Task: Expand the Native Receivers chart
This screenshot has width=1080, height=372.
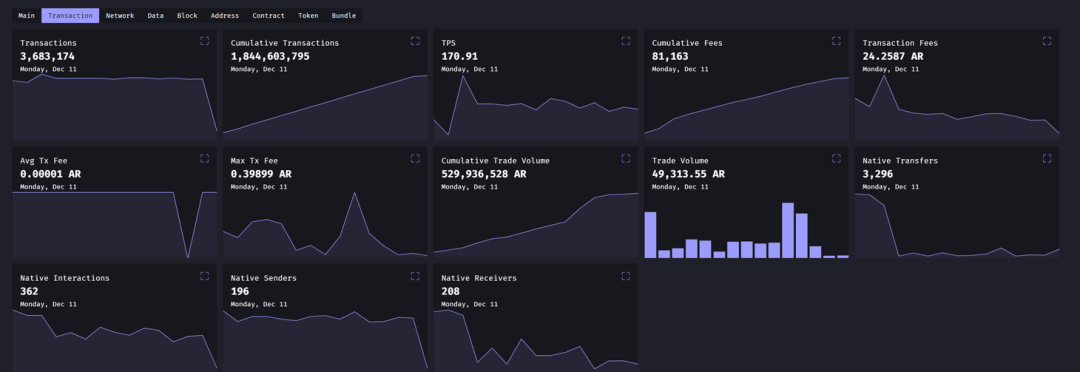Action: tap(626, 276)
